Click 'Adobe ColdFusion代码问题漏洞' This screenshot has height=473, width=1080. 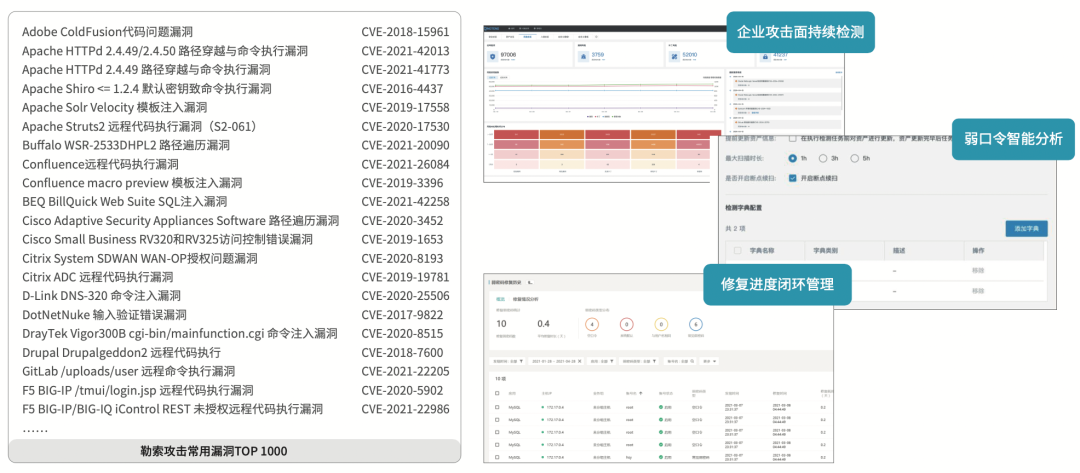107,32
